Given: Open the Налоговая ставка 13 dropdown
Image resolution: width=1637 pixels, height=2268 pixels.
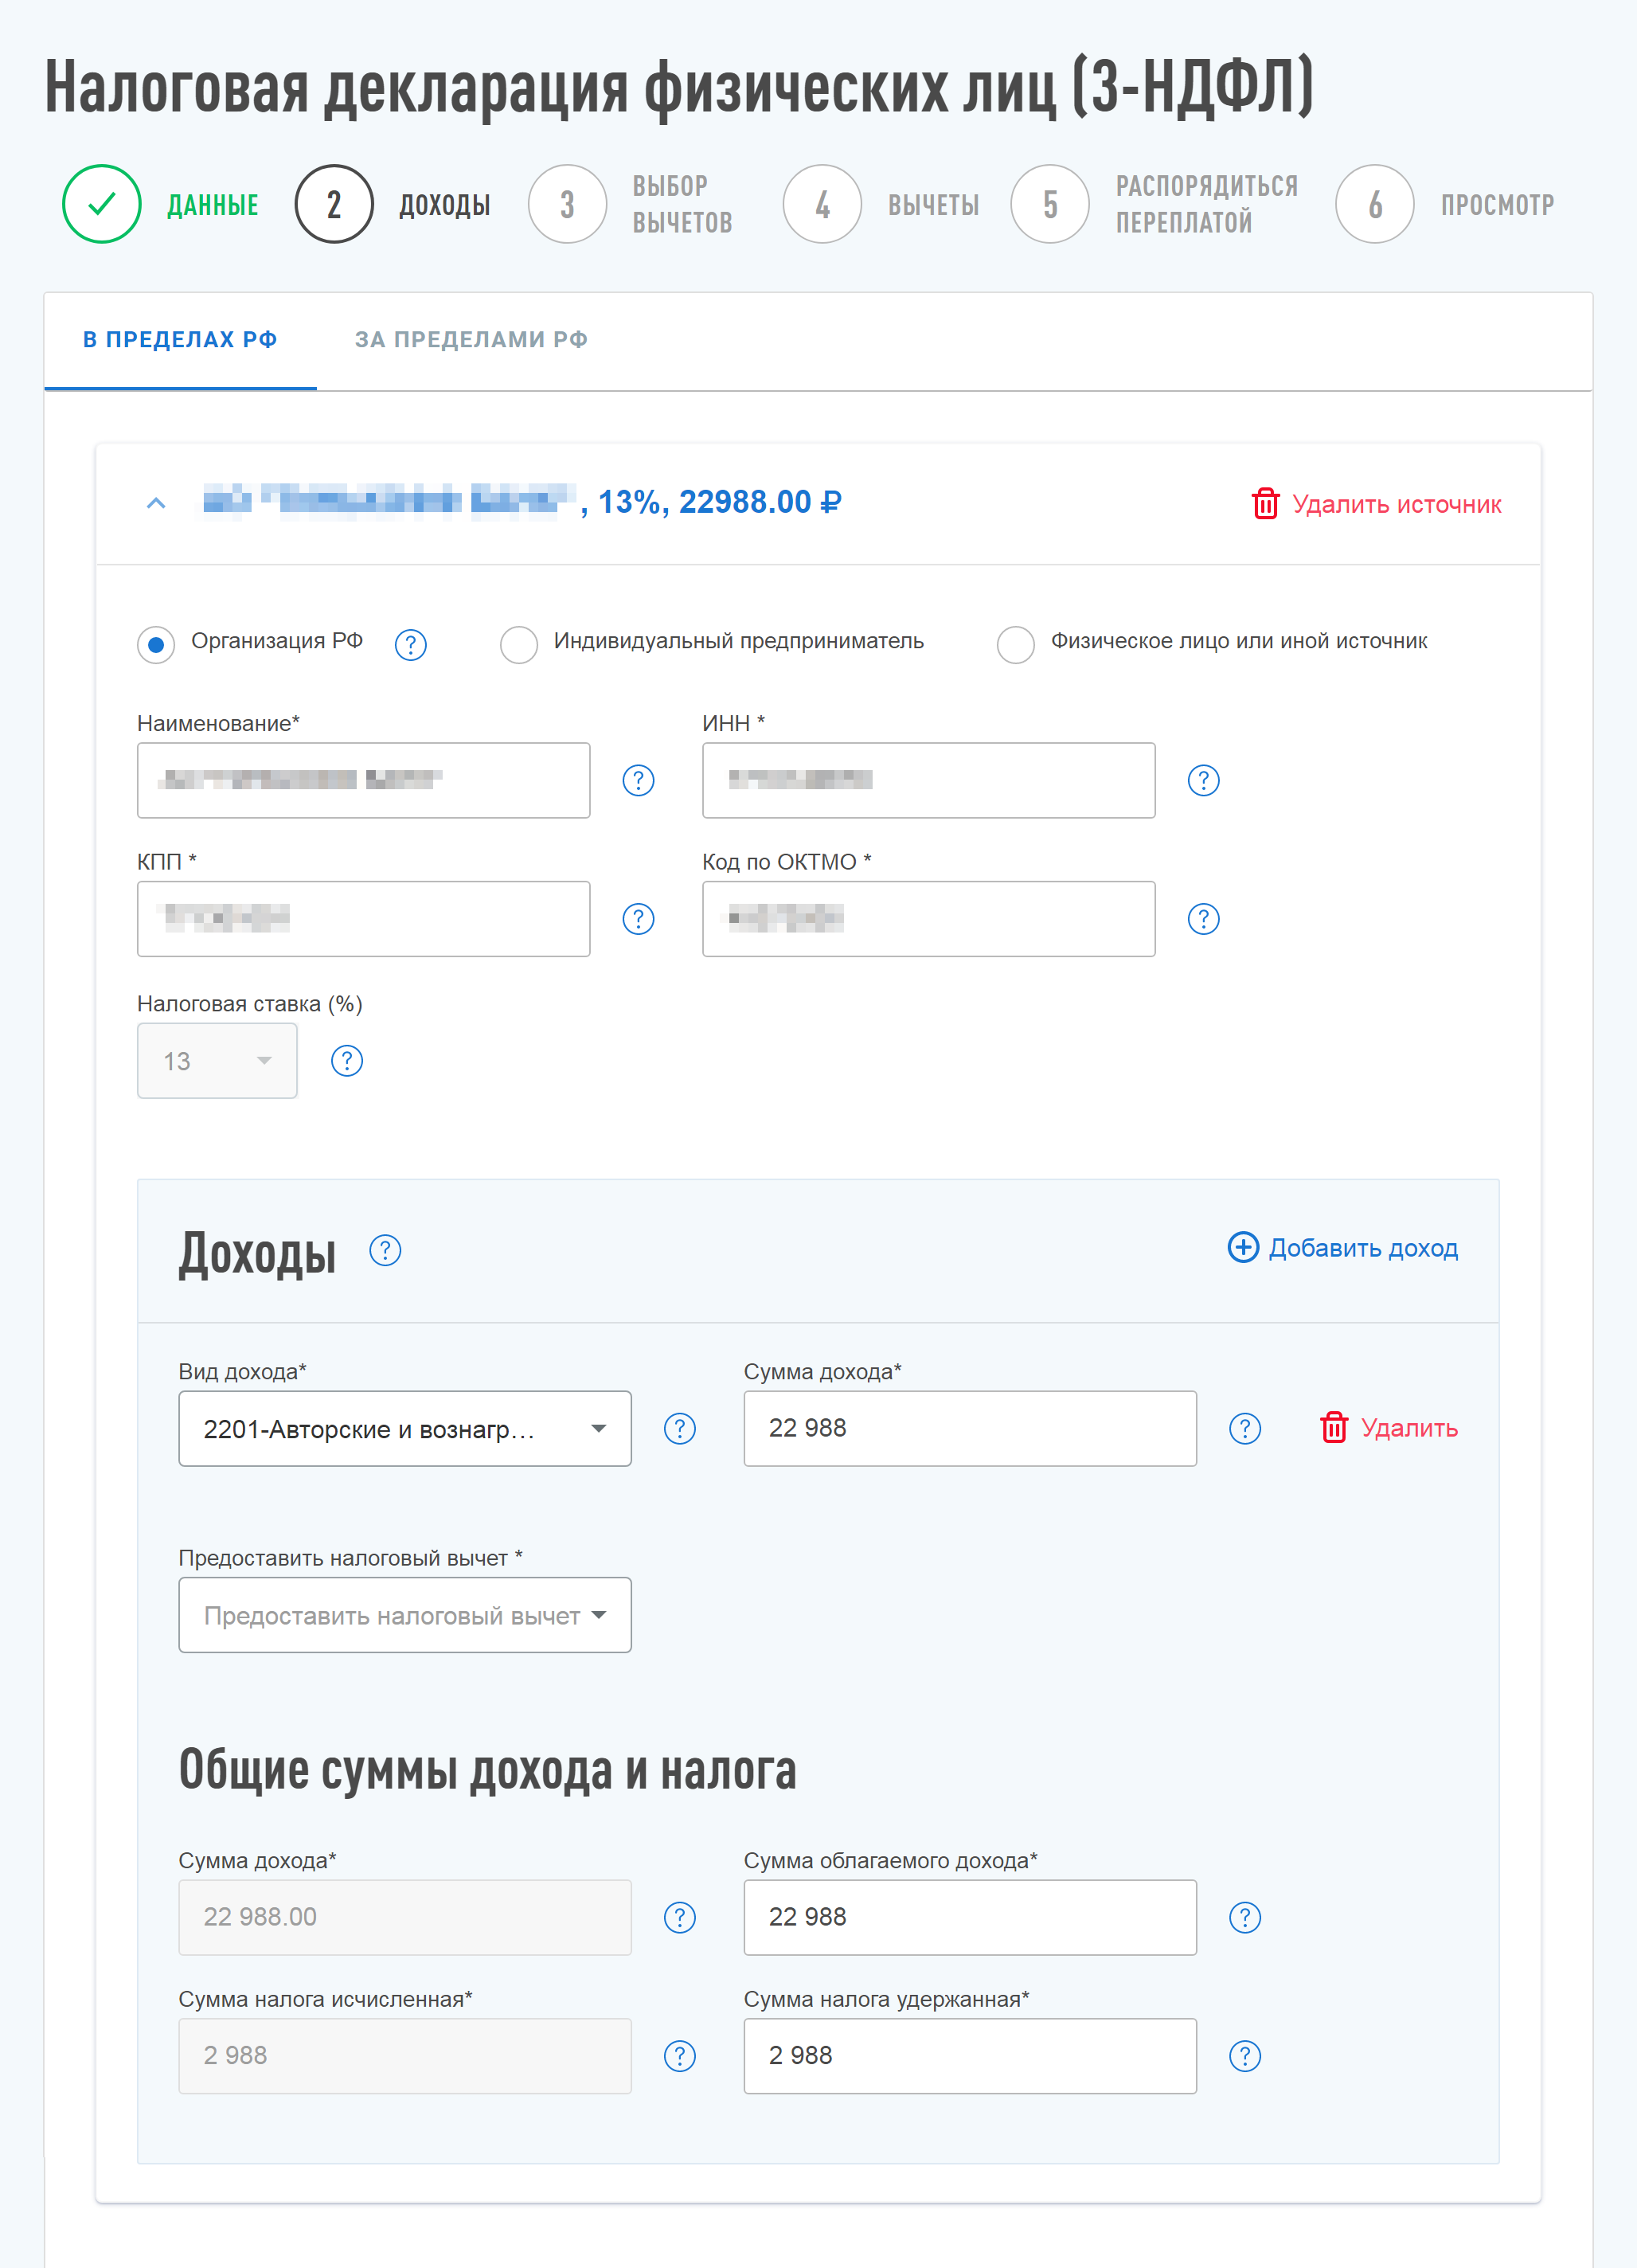Looking at the screenshot, I should click(217, 1061).
